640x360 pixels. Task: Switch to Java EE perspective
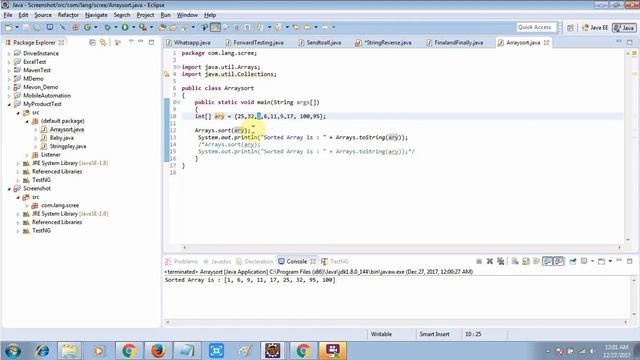point(595,27)
